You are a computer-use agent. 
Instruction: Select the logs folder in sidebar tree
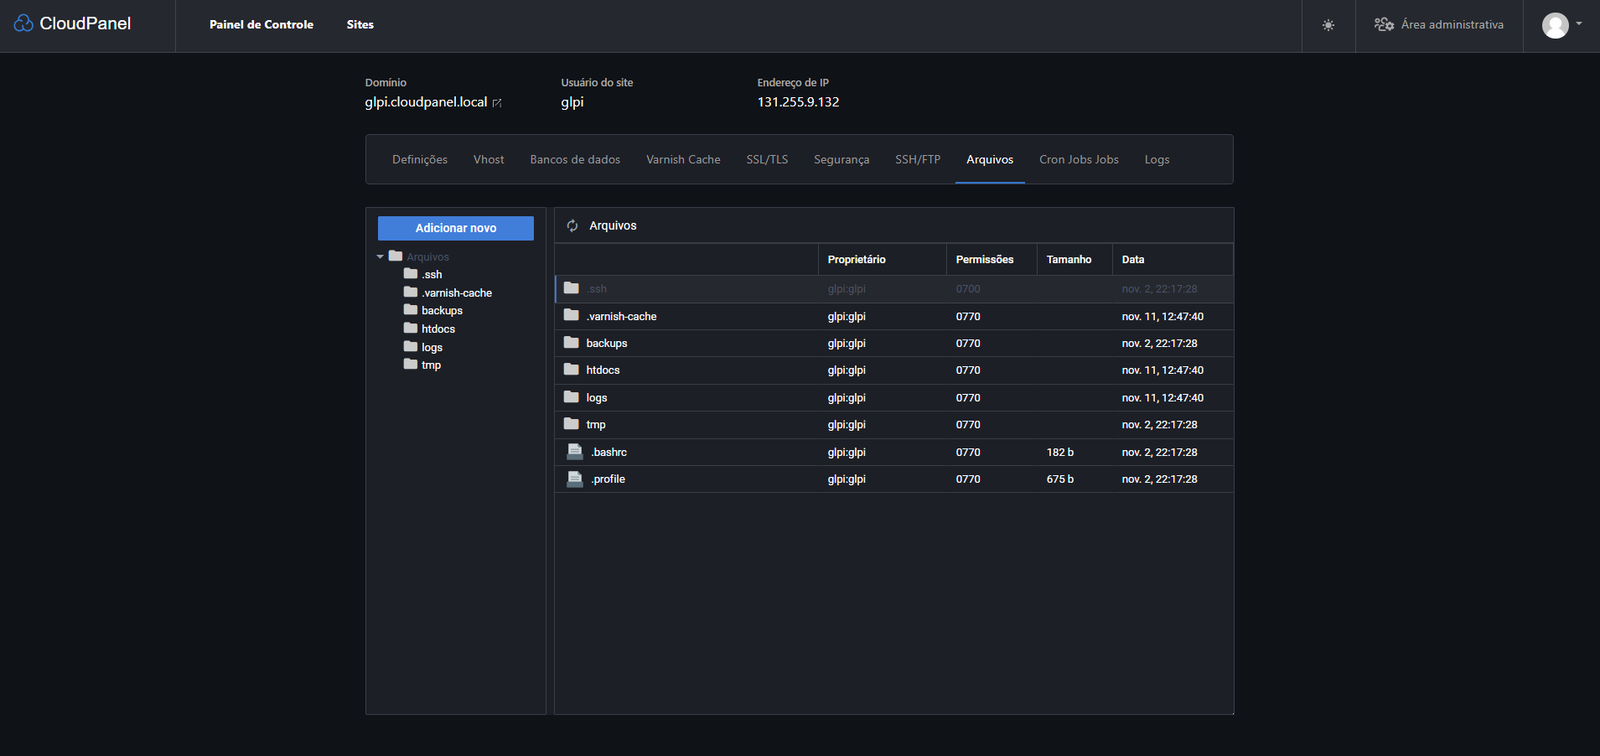tap(431, 347)
